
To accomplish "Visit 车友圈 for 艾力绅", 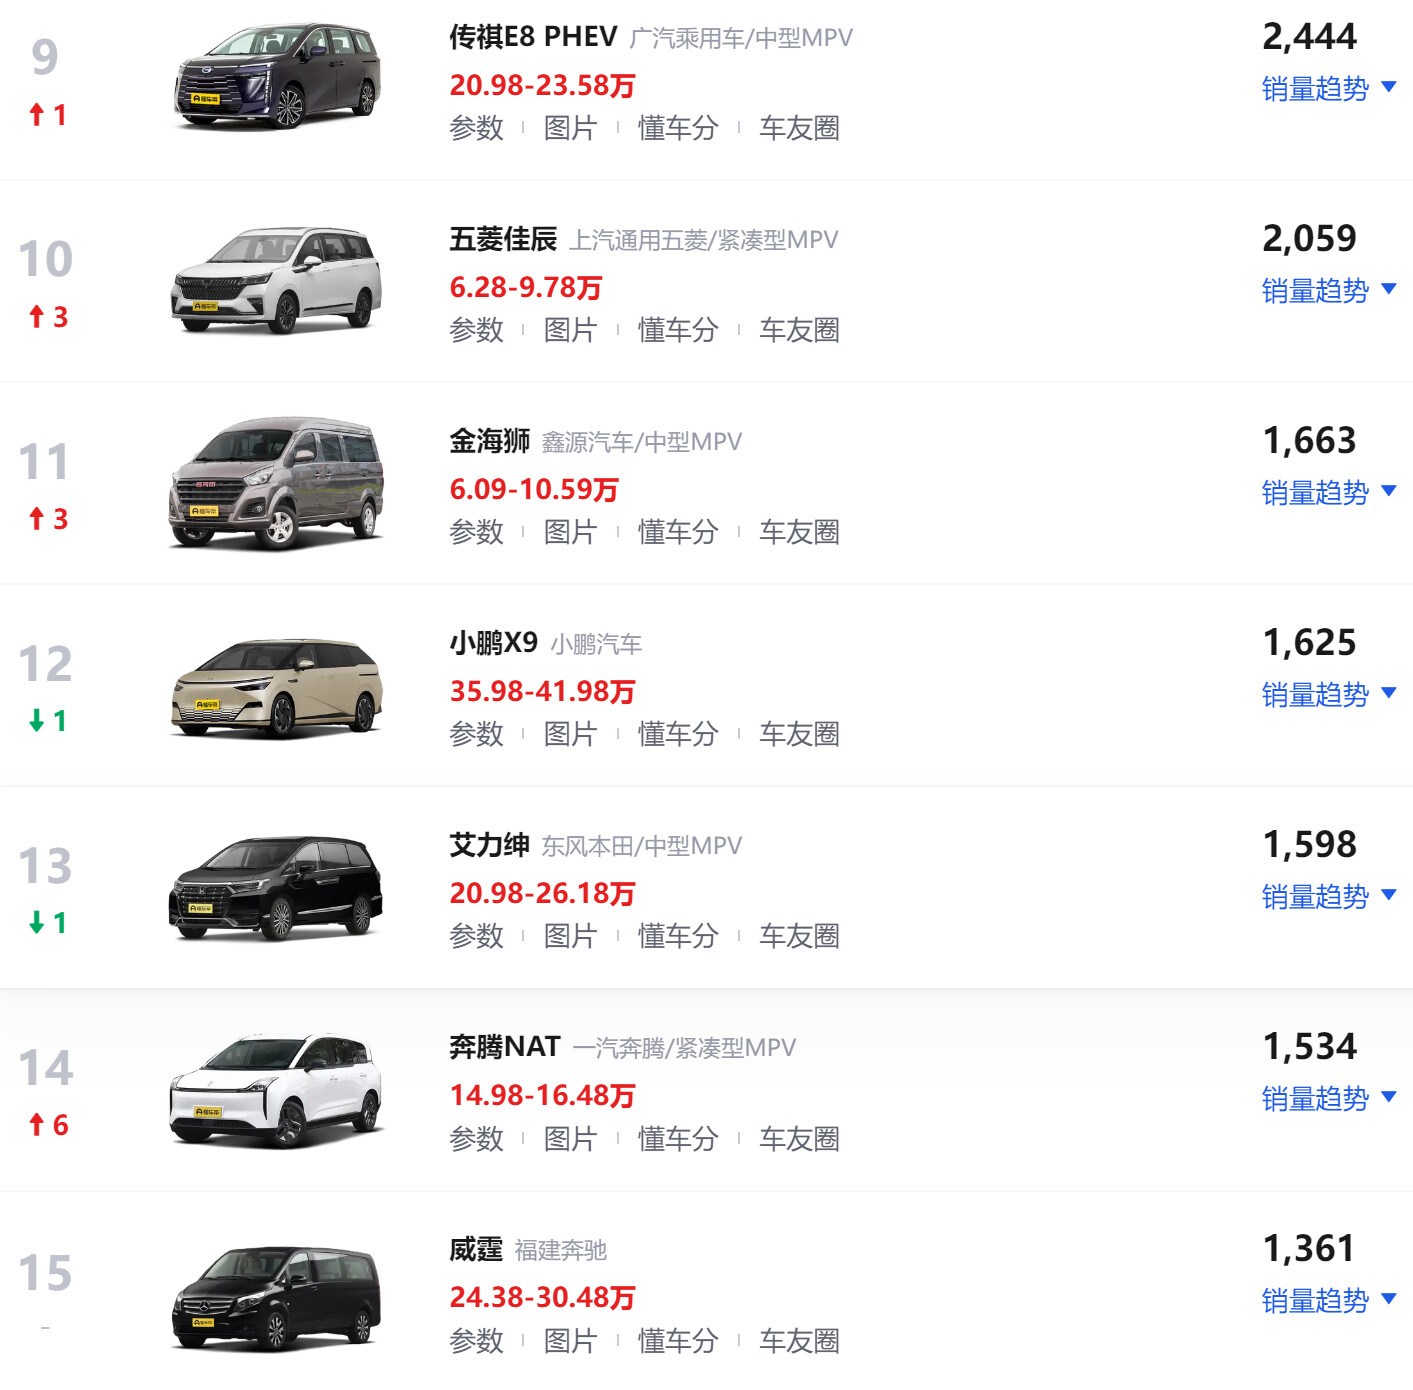I will (x=798, y=936).
